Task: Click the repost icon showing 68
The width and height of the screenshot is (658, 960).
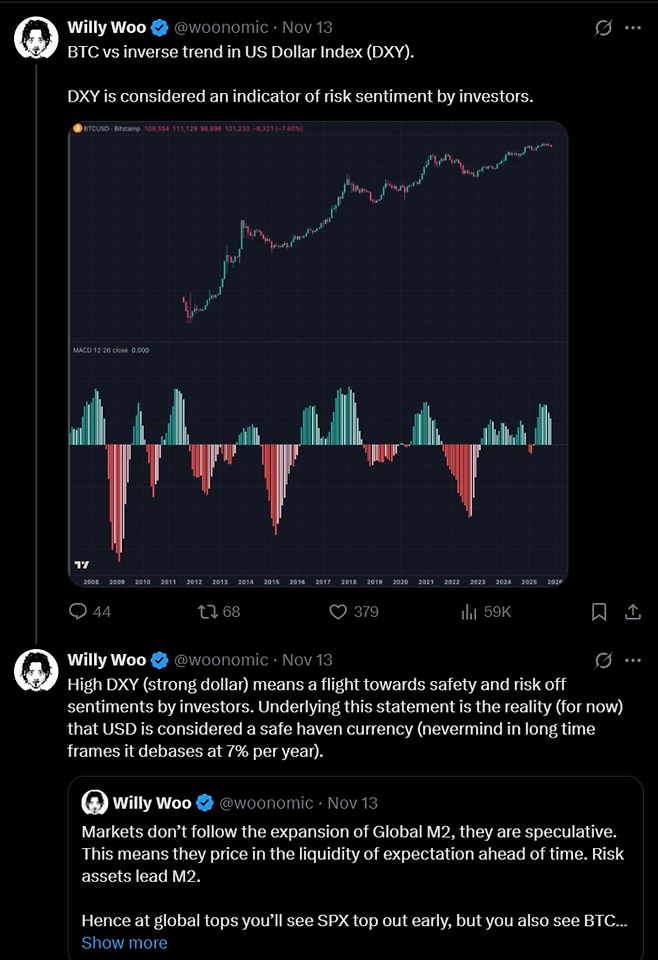Action: (x=208, y=611)
